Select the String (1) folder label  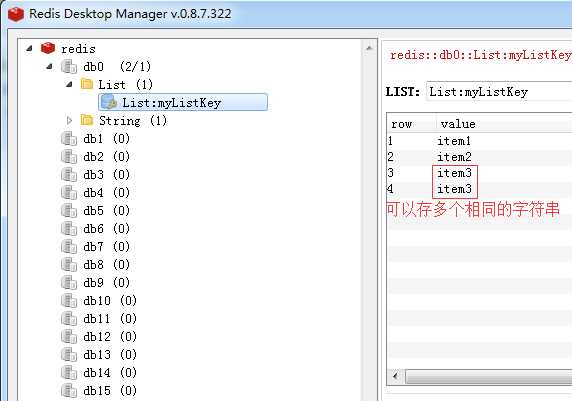click(133, 121)
